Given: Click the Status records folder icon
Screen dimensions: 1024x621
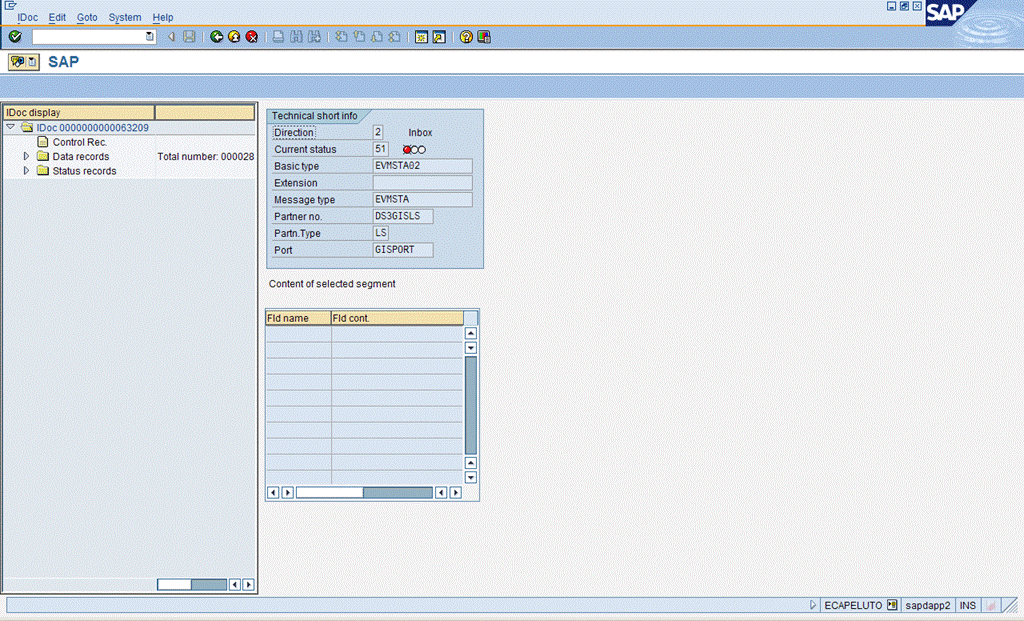Looking at the screenshot, I should point(43,170).
